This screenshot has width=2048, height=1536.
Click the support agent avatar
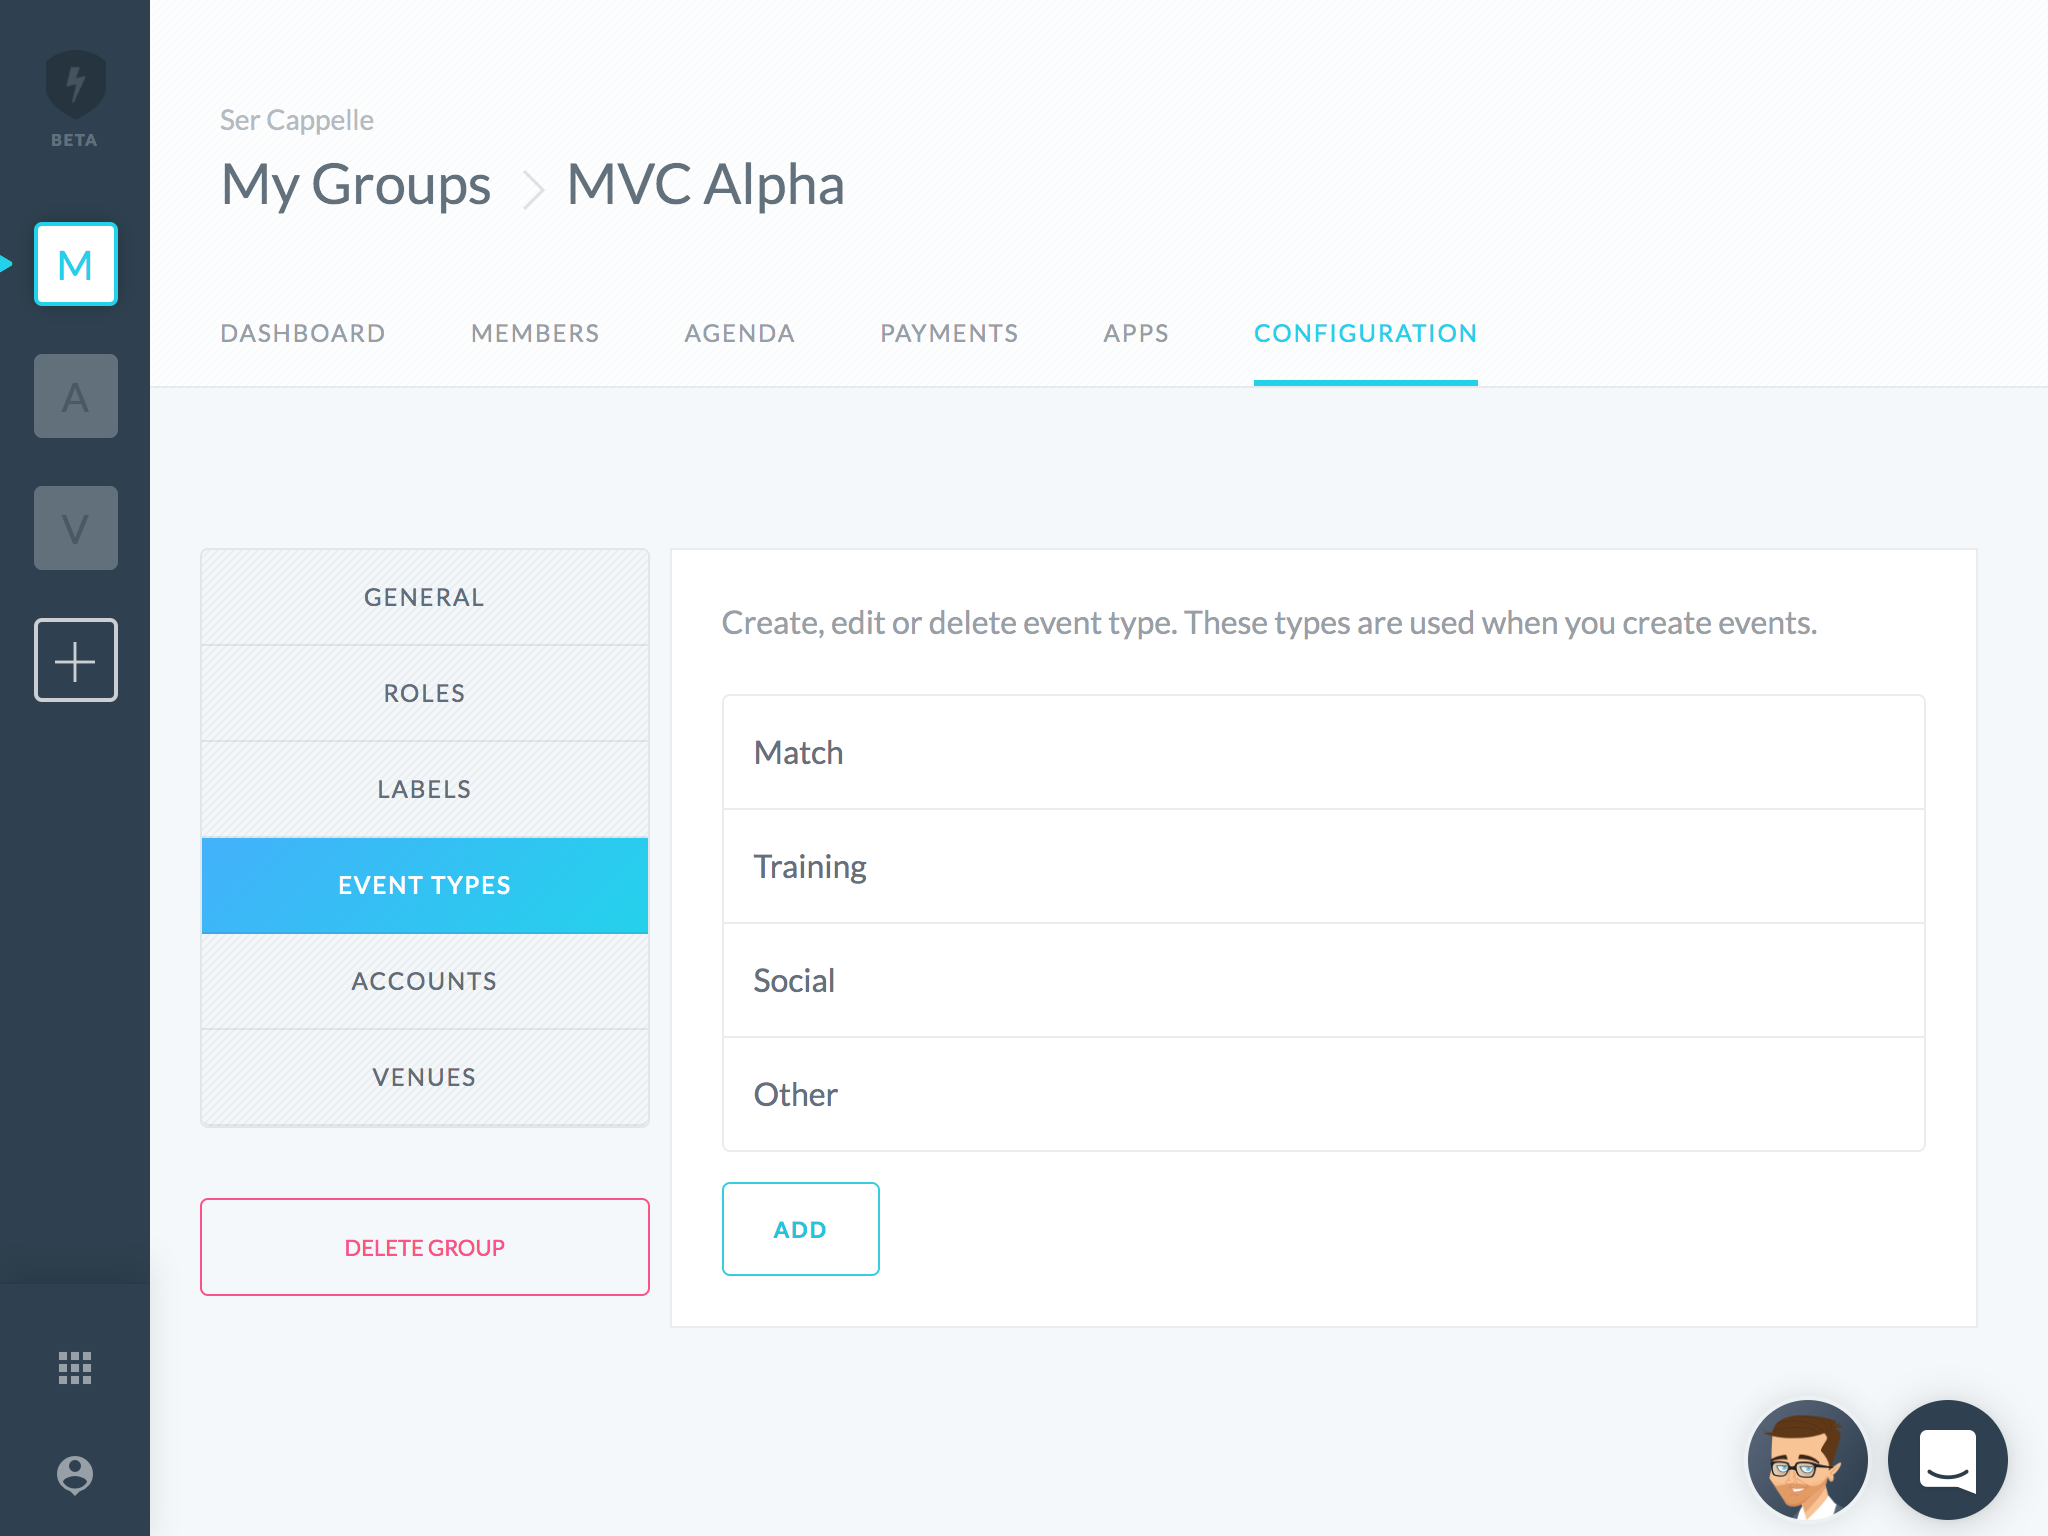coord(1807,1460)
